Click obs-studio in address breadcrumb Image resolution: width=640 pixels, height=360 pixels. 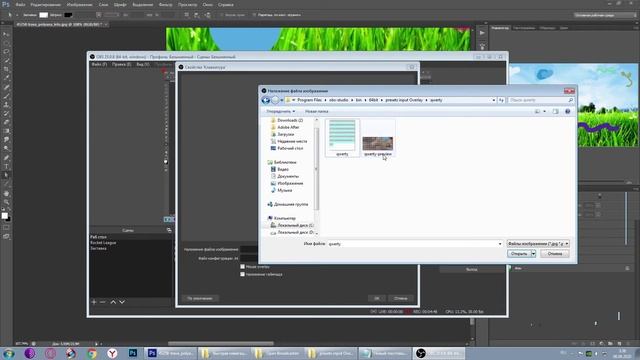pyautogui.click(x=339, y=100)
